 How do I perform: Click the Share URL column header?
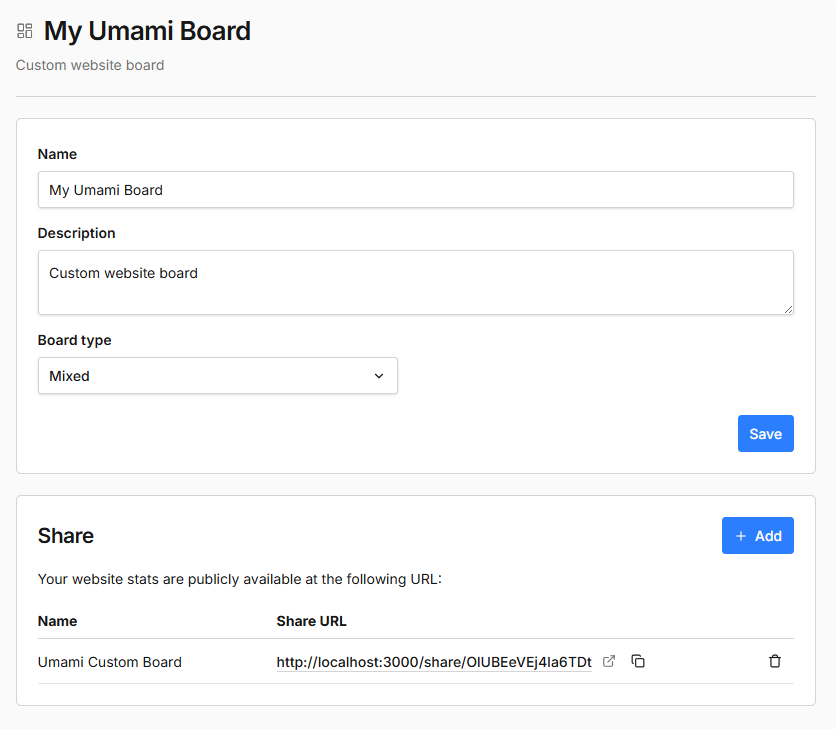[311, 621]
